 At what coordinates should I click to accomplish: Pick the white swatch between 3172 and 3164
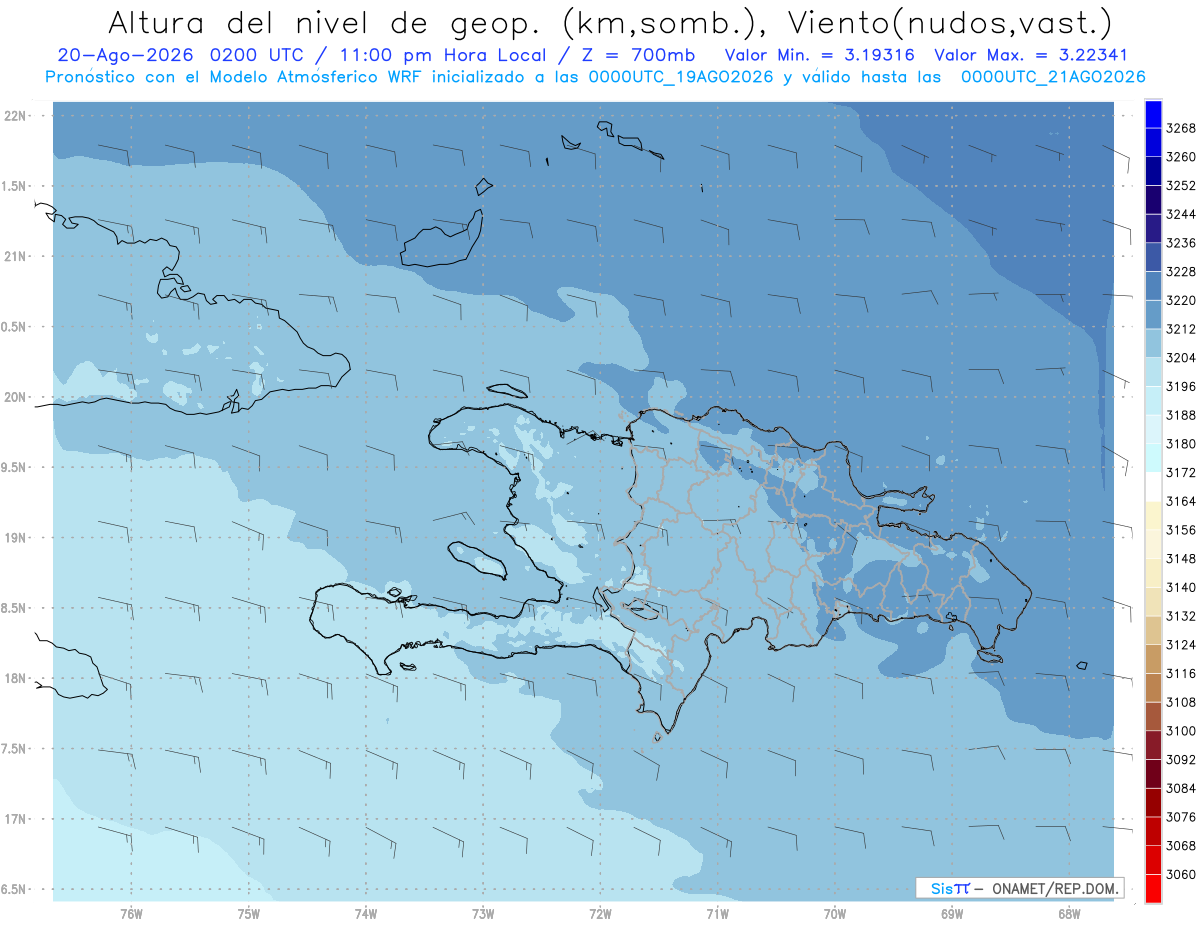point(1152,487)
